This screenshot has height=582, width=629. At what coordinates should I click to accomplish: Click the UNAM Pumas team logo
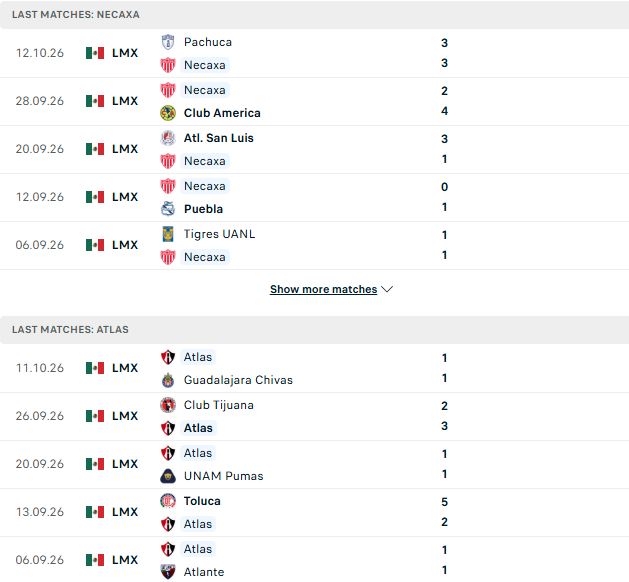coord(168,476)
